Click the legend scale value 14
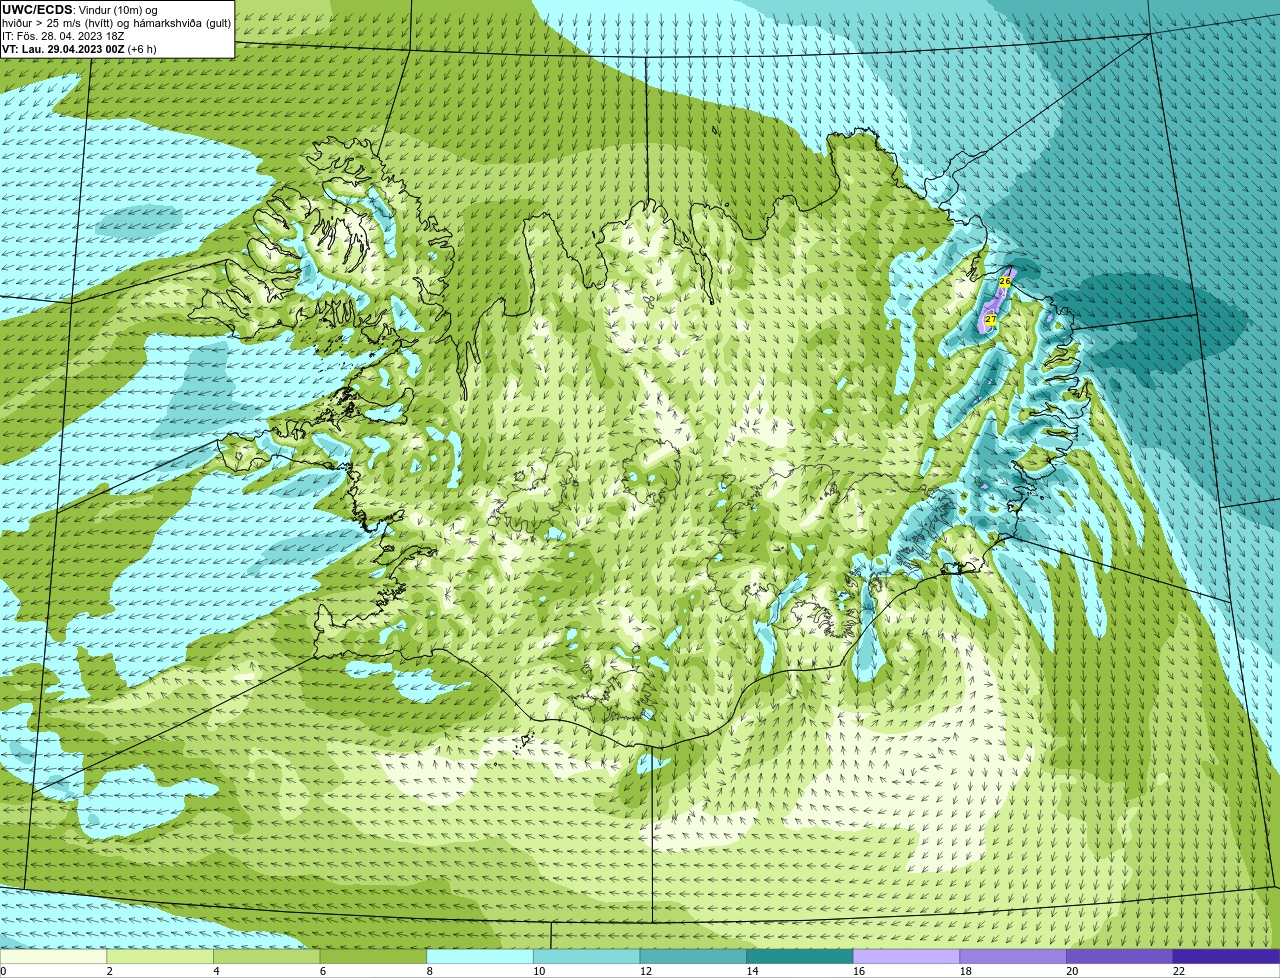This screenshot has height=978, width=1280. (752, 971)
